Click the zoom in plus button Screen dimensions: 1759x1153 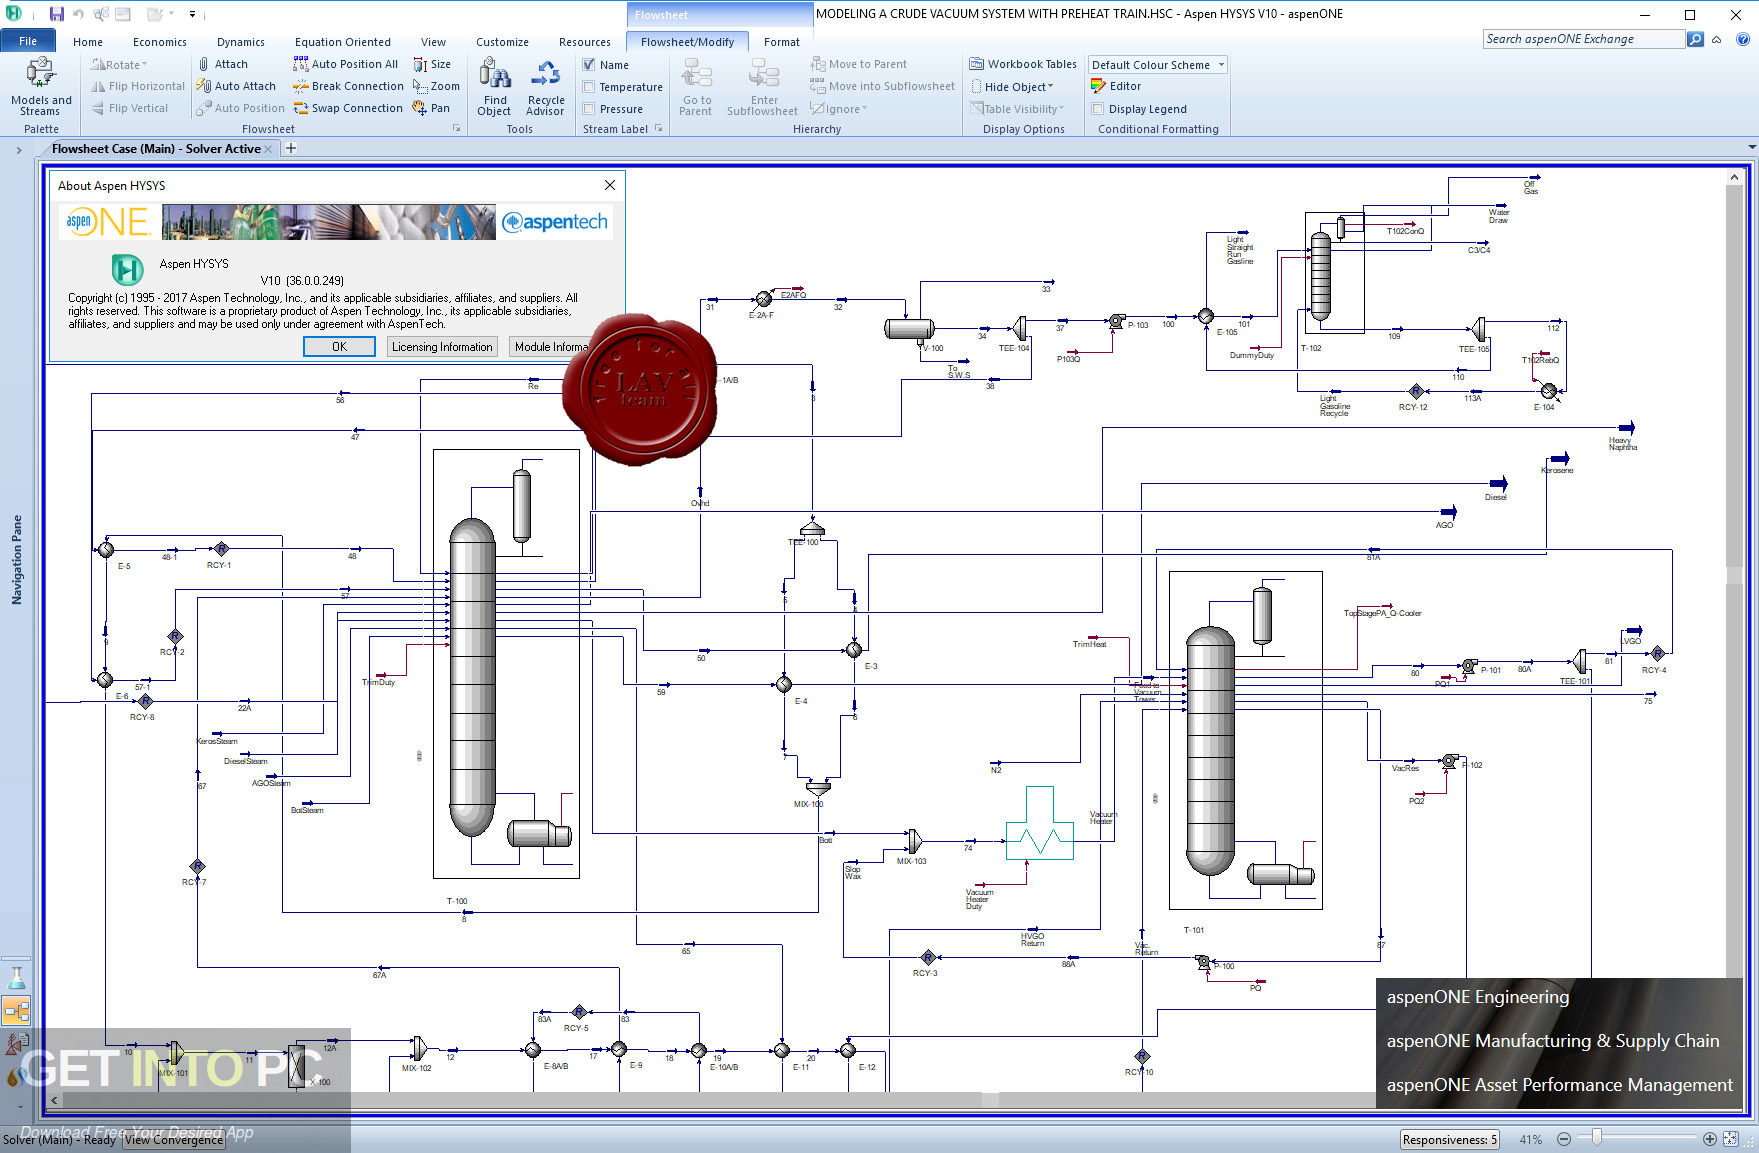point(1710,1139)
